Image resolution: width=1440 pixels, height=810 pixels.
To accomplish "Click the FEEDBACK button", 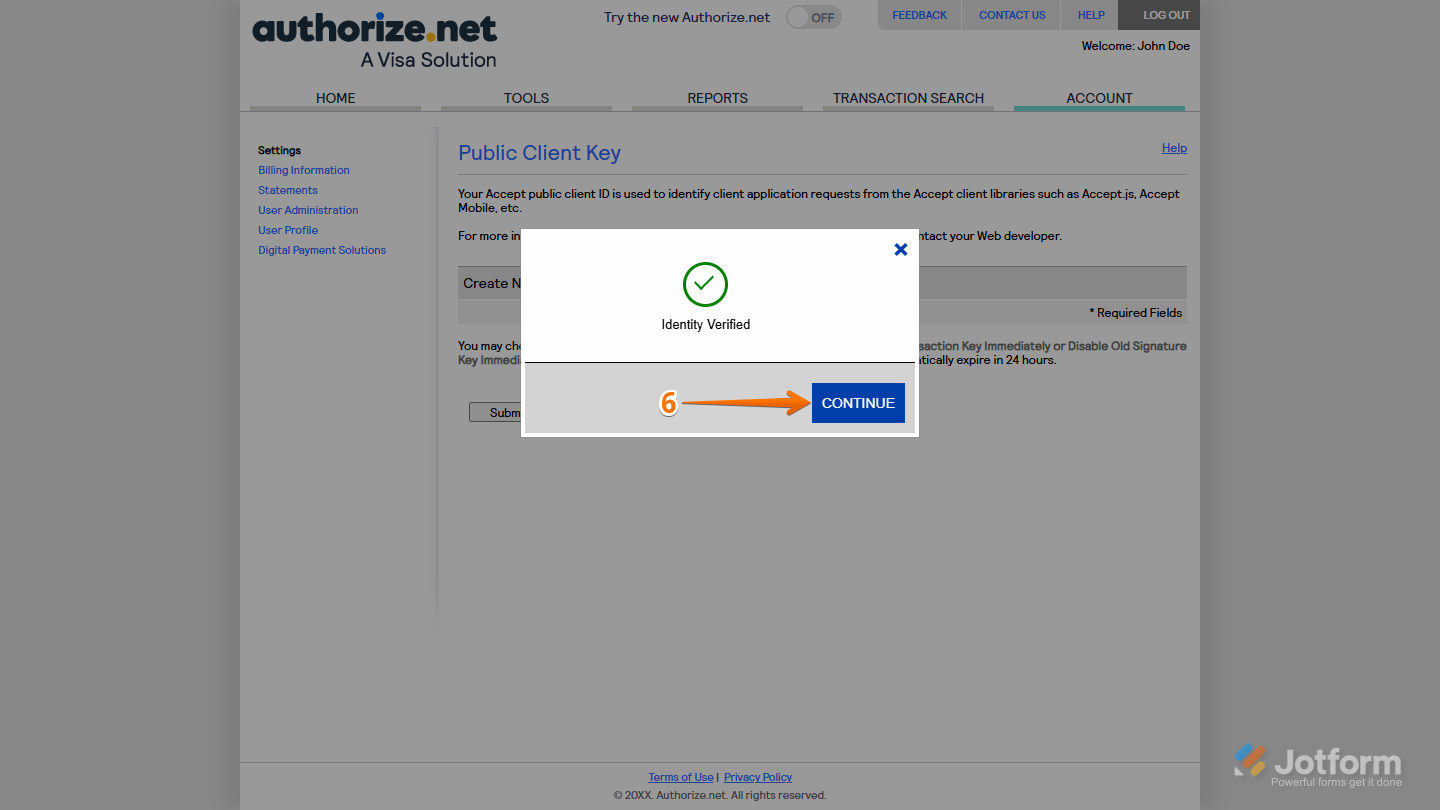I will 918,14.
